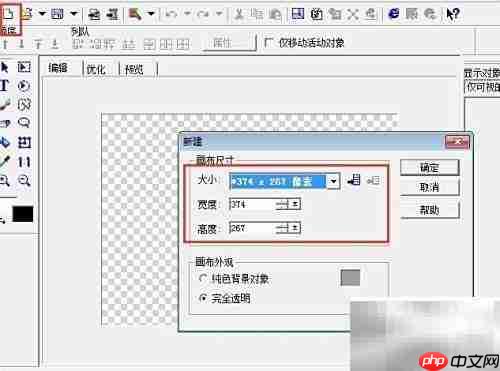The image size is (500, 371).
Task: Expand the Redo history arrow
Action: pyautogui.click(x=219, y=14)
